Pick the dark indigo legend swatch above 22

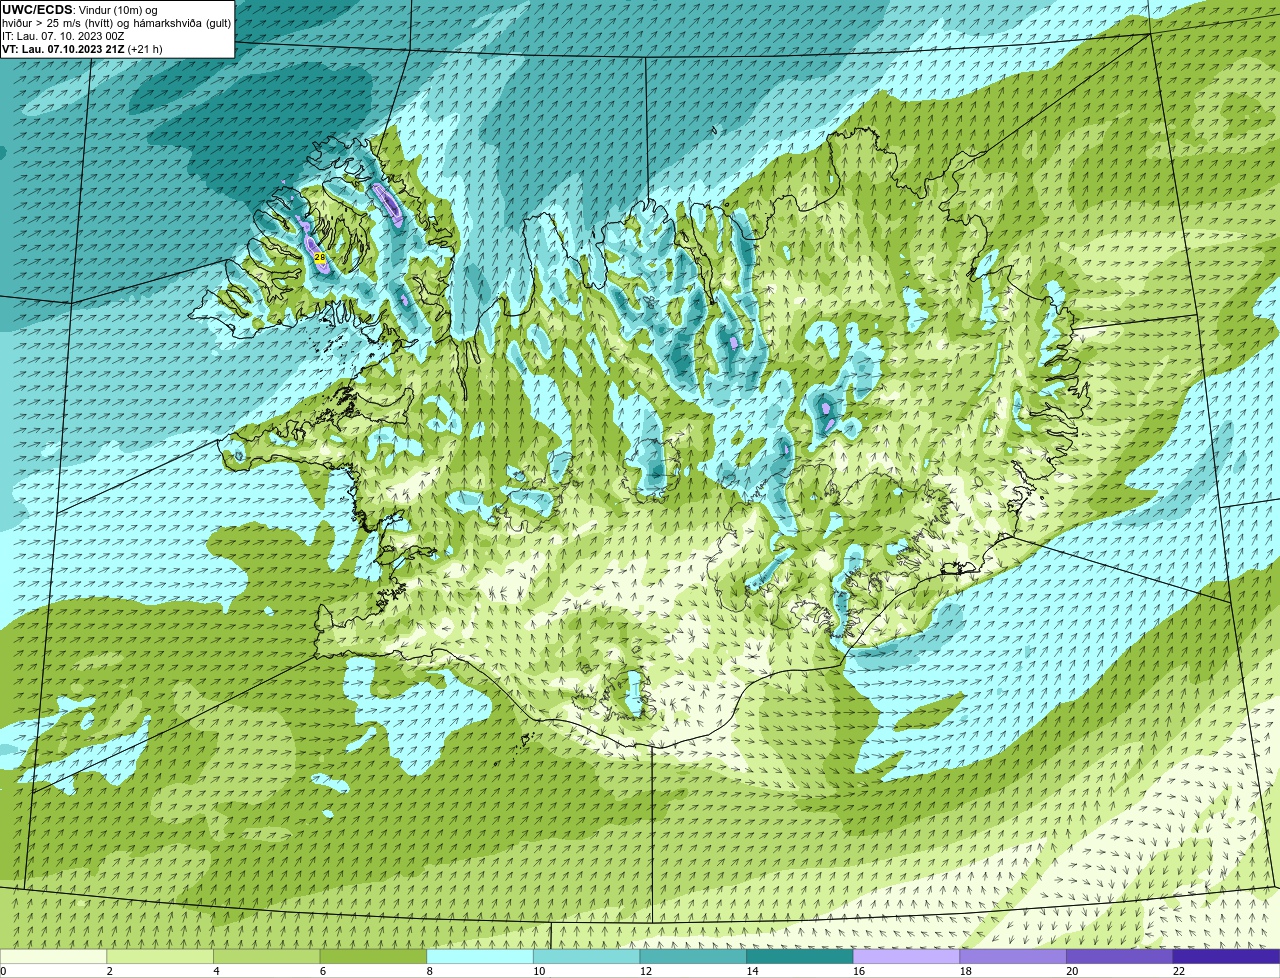click(x=1227, y=956)
